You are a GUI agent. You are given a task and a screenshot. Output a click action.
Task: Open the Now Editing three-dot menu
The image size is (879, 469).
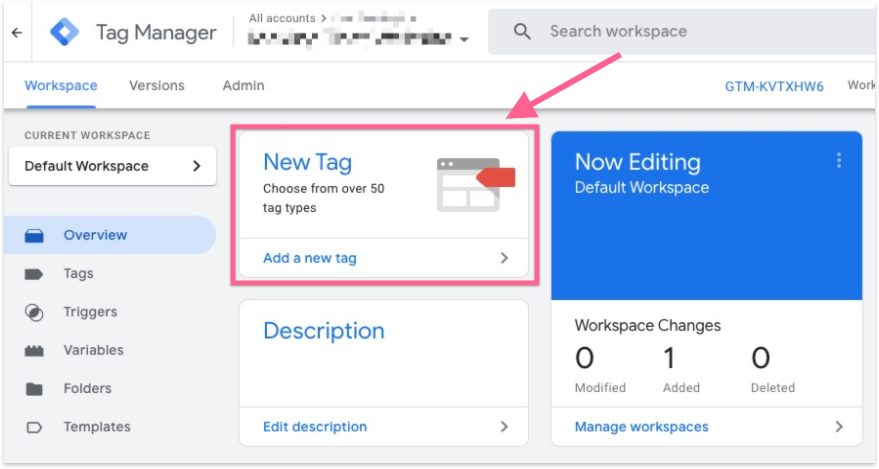(839, 161)
